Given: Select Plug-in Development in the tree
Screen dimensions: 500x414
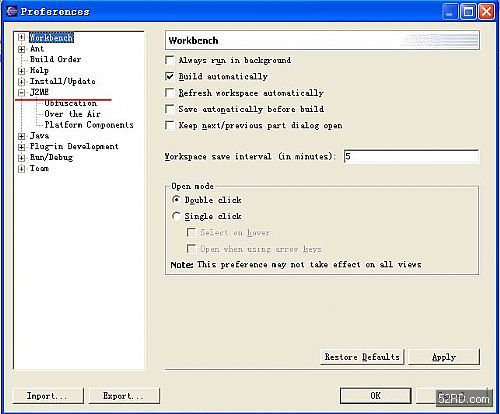Looking at the screenshot, I should [x=74, y=146].
